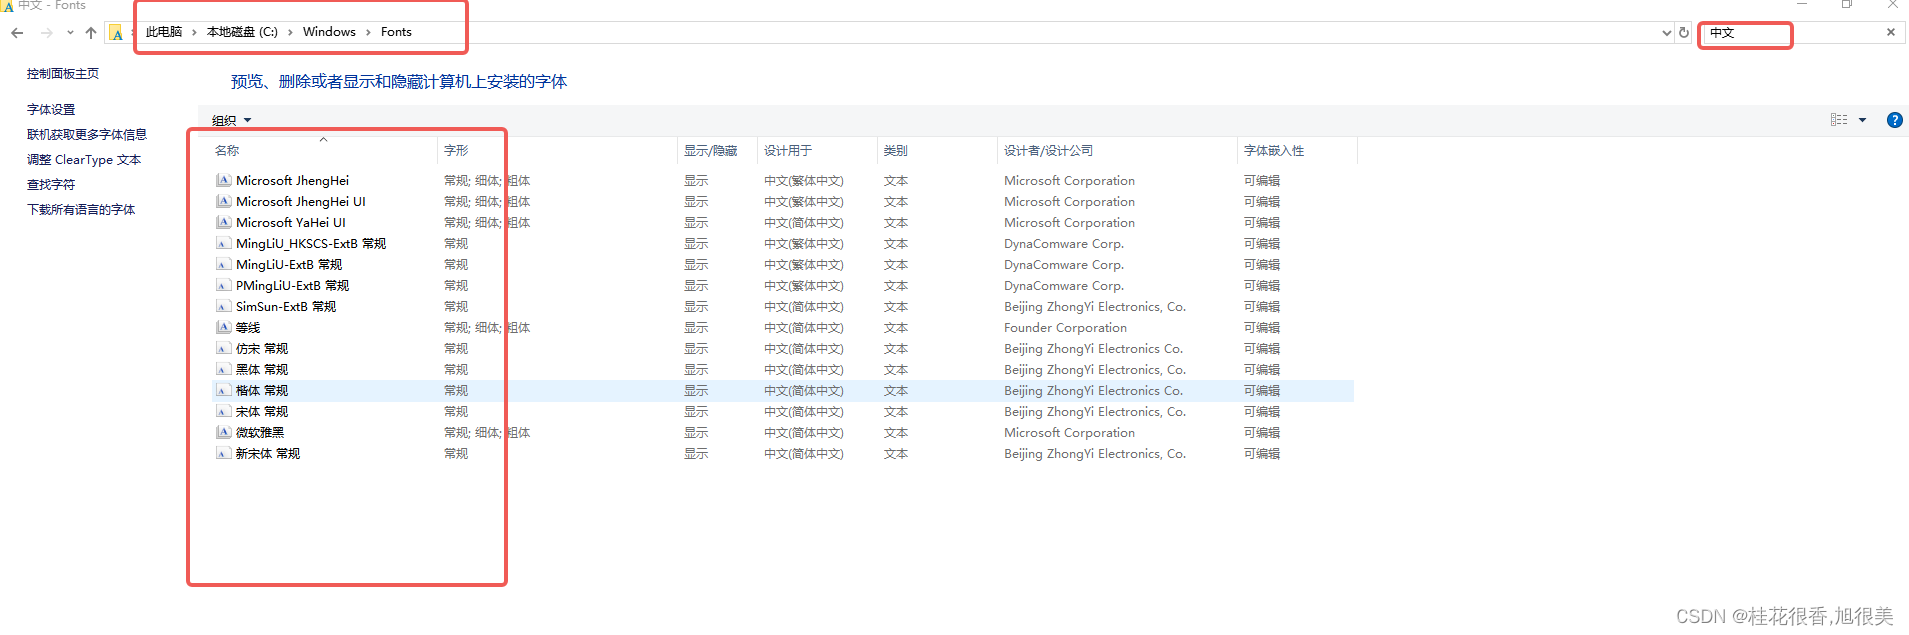This screenshot has width=1909, height=635.
Task: Sort by 字体嵌入性 column header
Action: 1297,151
